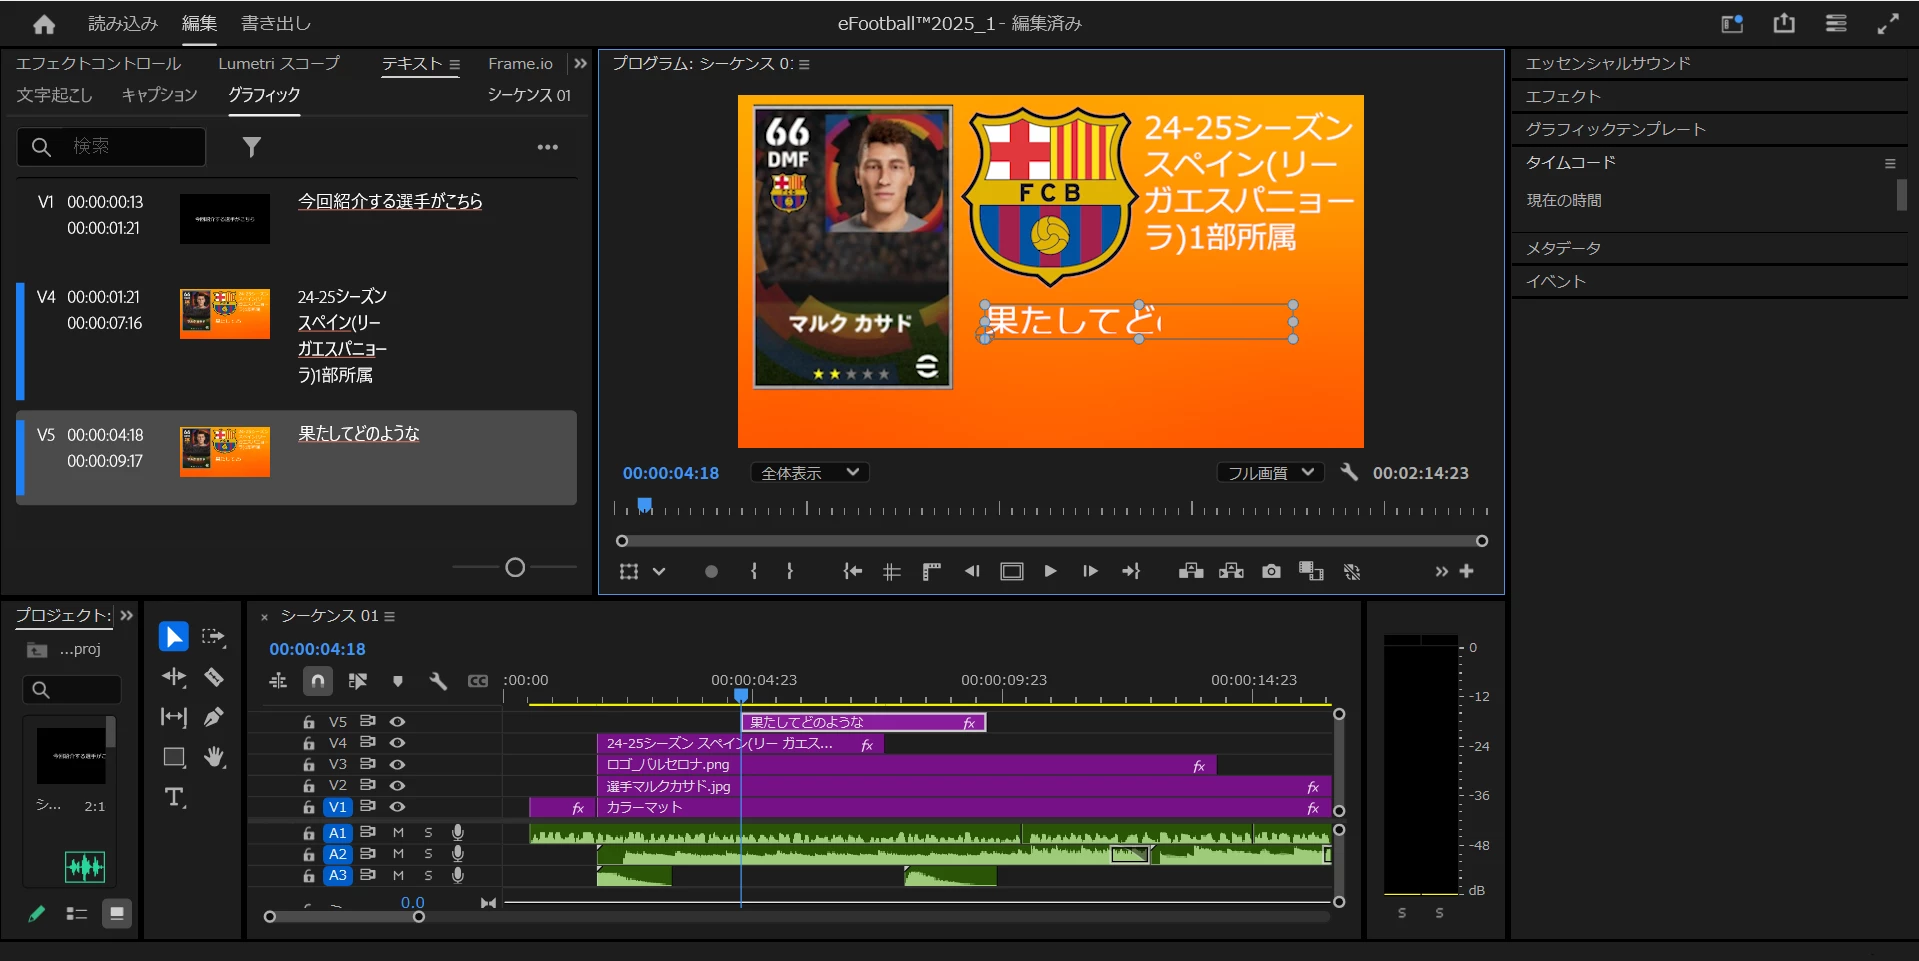Toggle the lock on track V2
This screenshot has width=1919, height=961.
309,786
